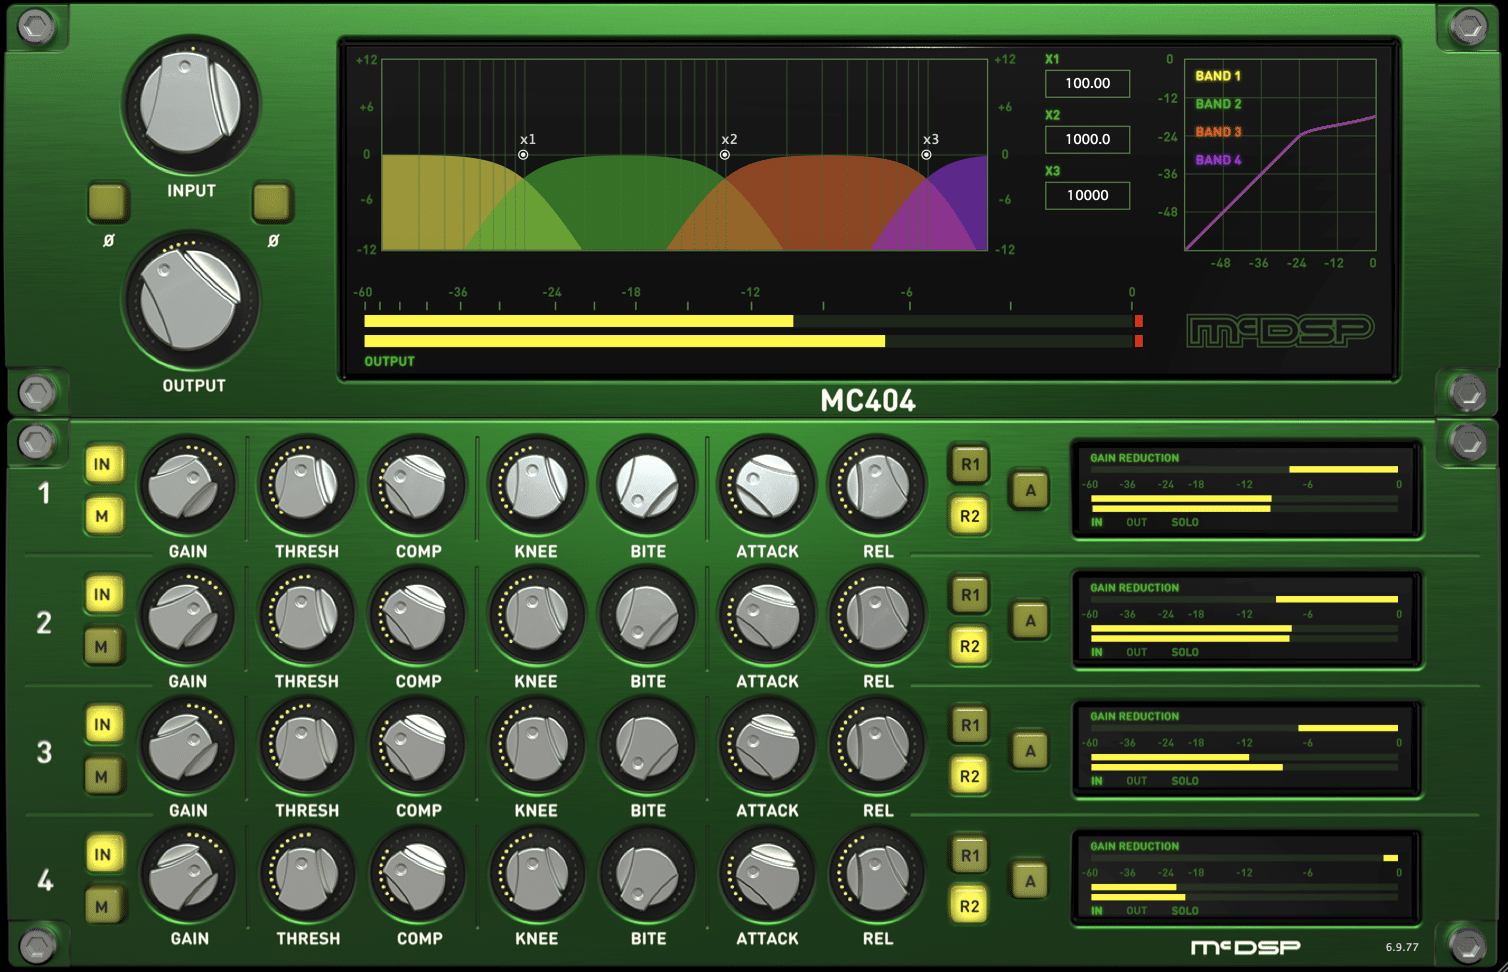Click band 1 ATTACK knob
The image size is (1508, 972).
(767, 486)
